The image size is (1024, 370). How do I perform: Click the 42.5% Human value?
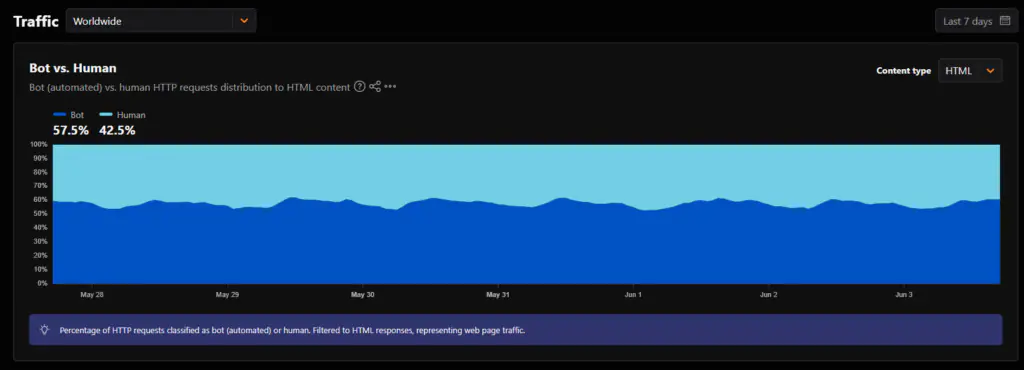[117, 131]
